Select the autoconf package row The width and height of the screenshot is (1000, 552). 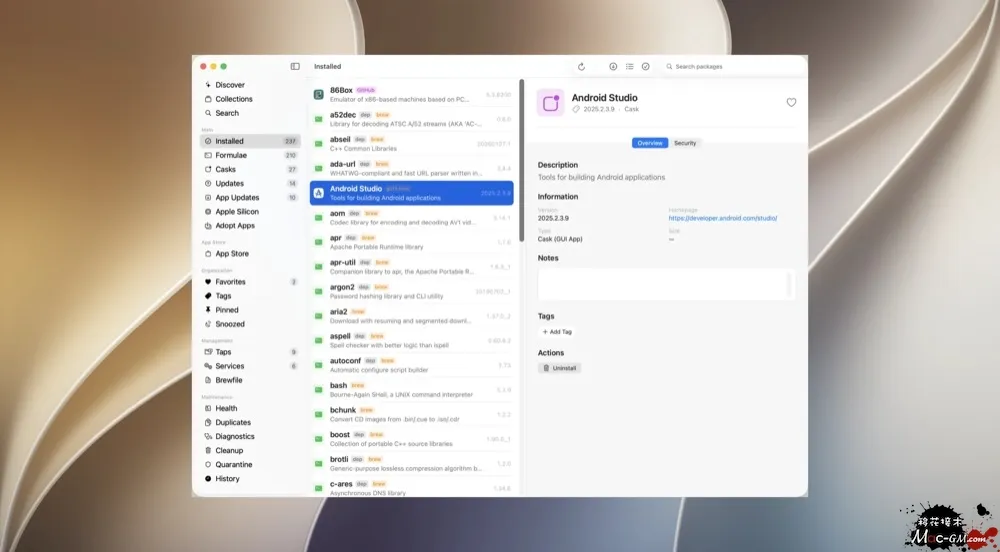pyautogui.click(x=411, y=365)
